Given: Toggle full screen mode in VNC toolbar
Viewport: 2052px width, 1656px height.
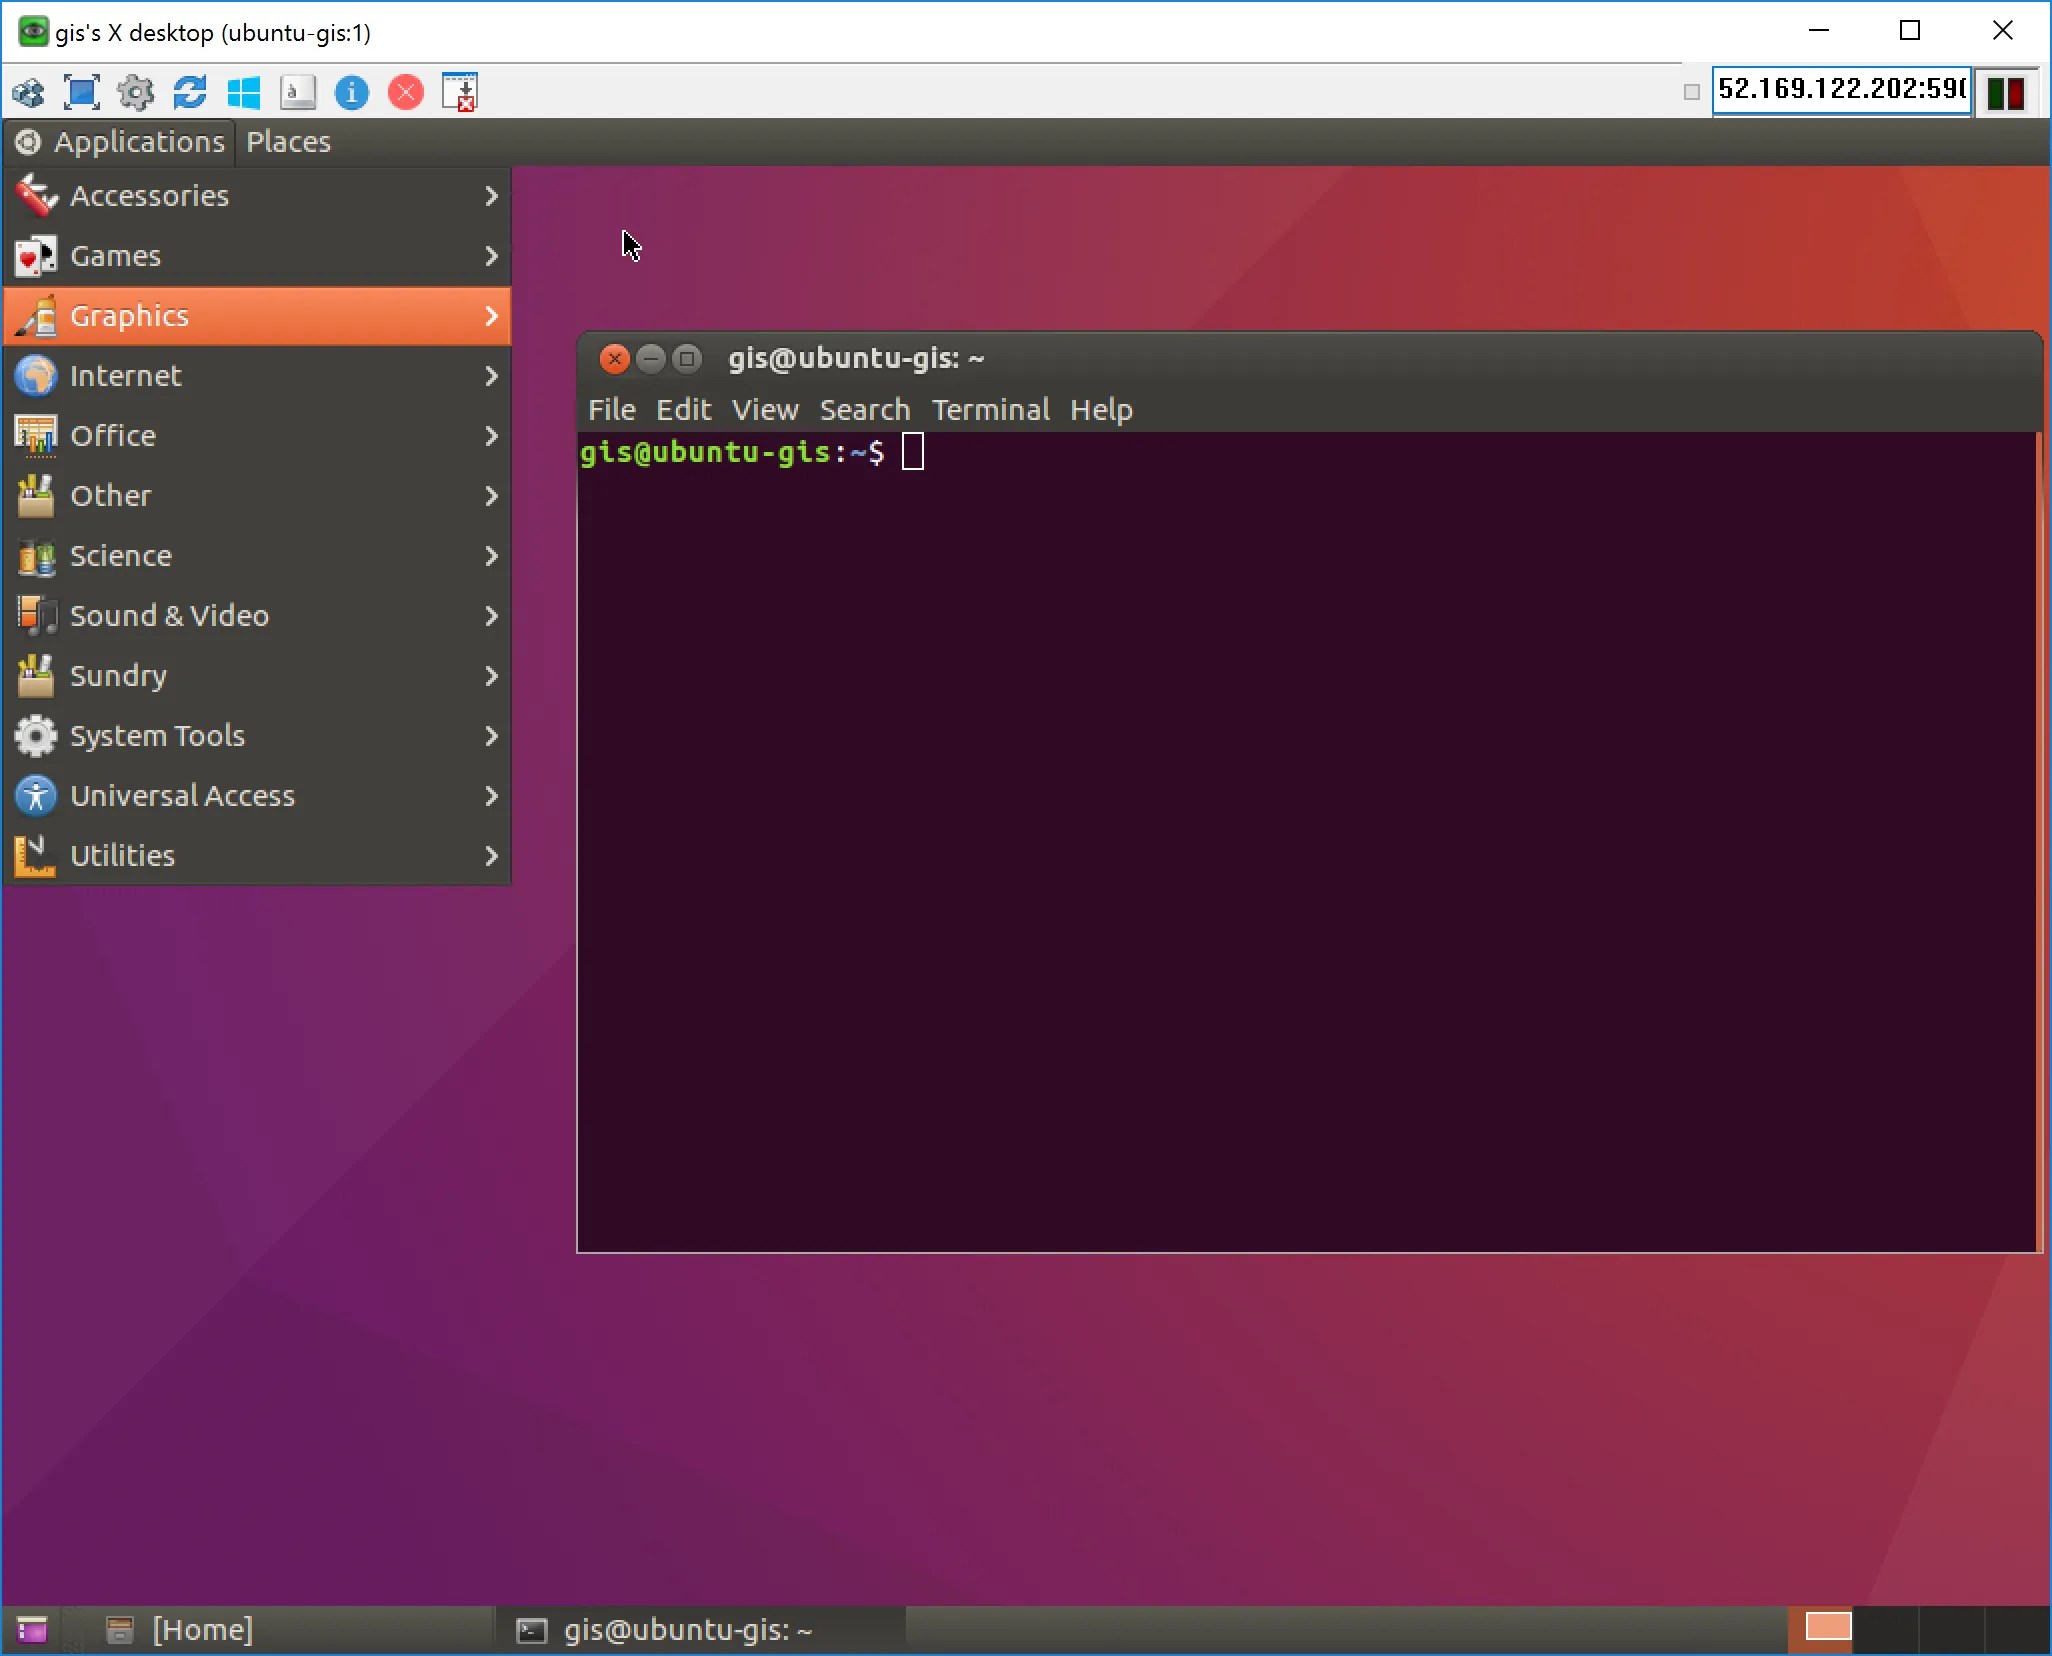Looking at the screenshot, I should (82, 93).
